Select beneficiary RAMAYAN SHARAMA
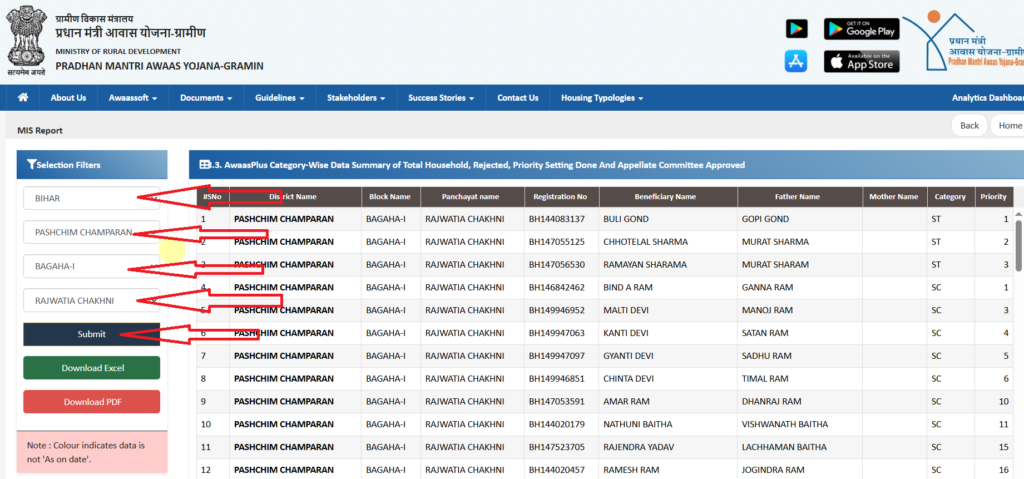 pos(645,265)
